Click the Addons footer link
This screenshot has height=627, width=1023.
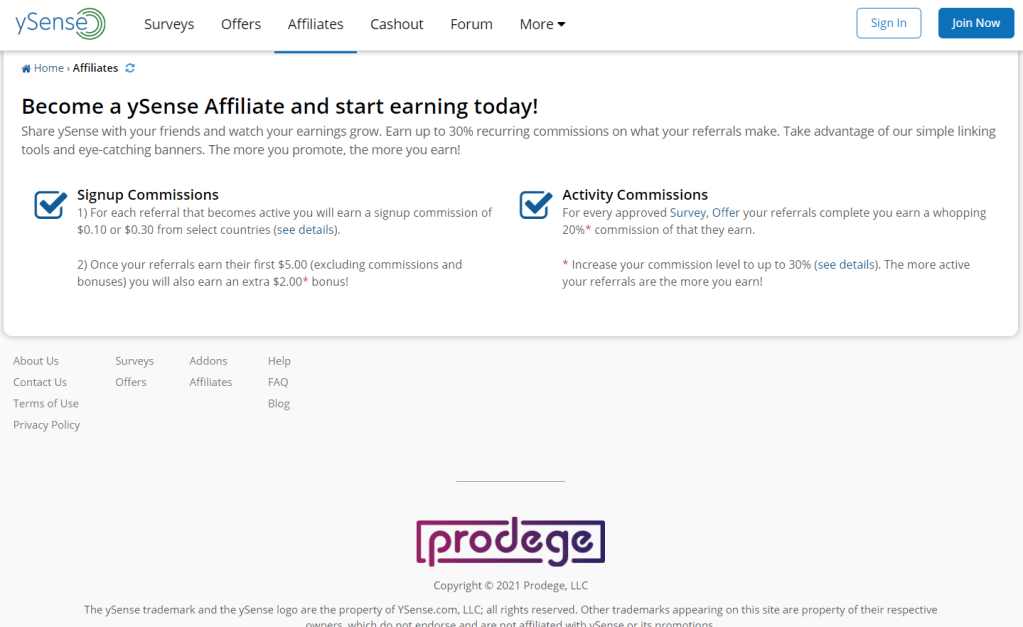click(208, 361)
